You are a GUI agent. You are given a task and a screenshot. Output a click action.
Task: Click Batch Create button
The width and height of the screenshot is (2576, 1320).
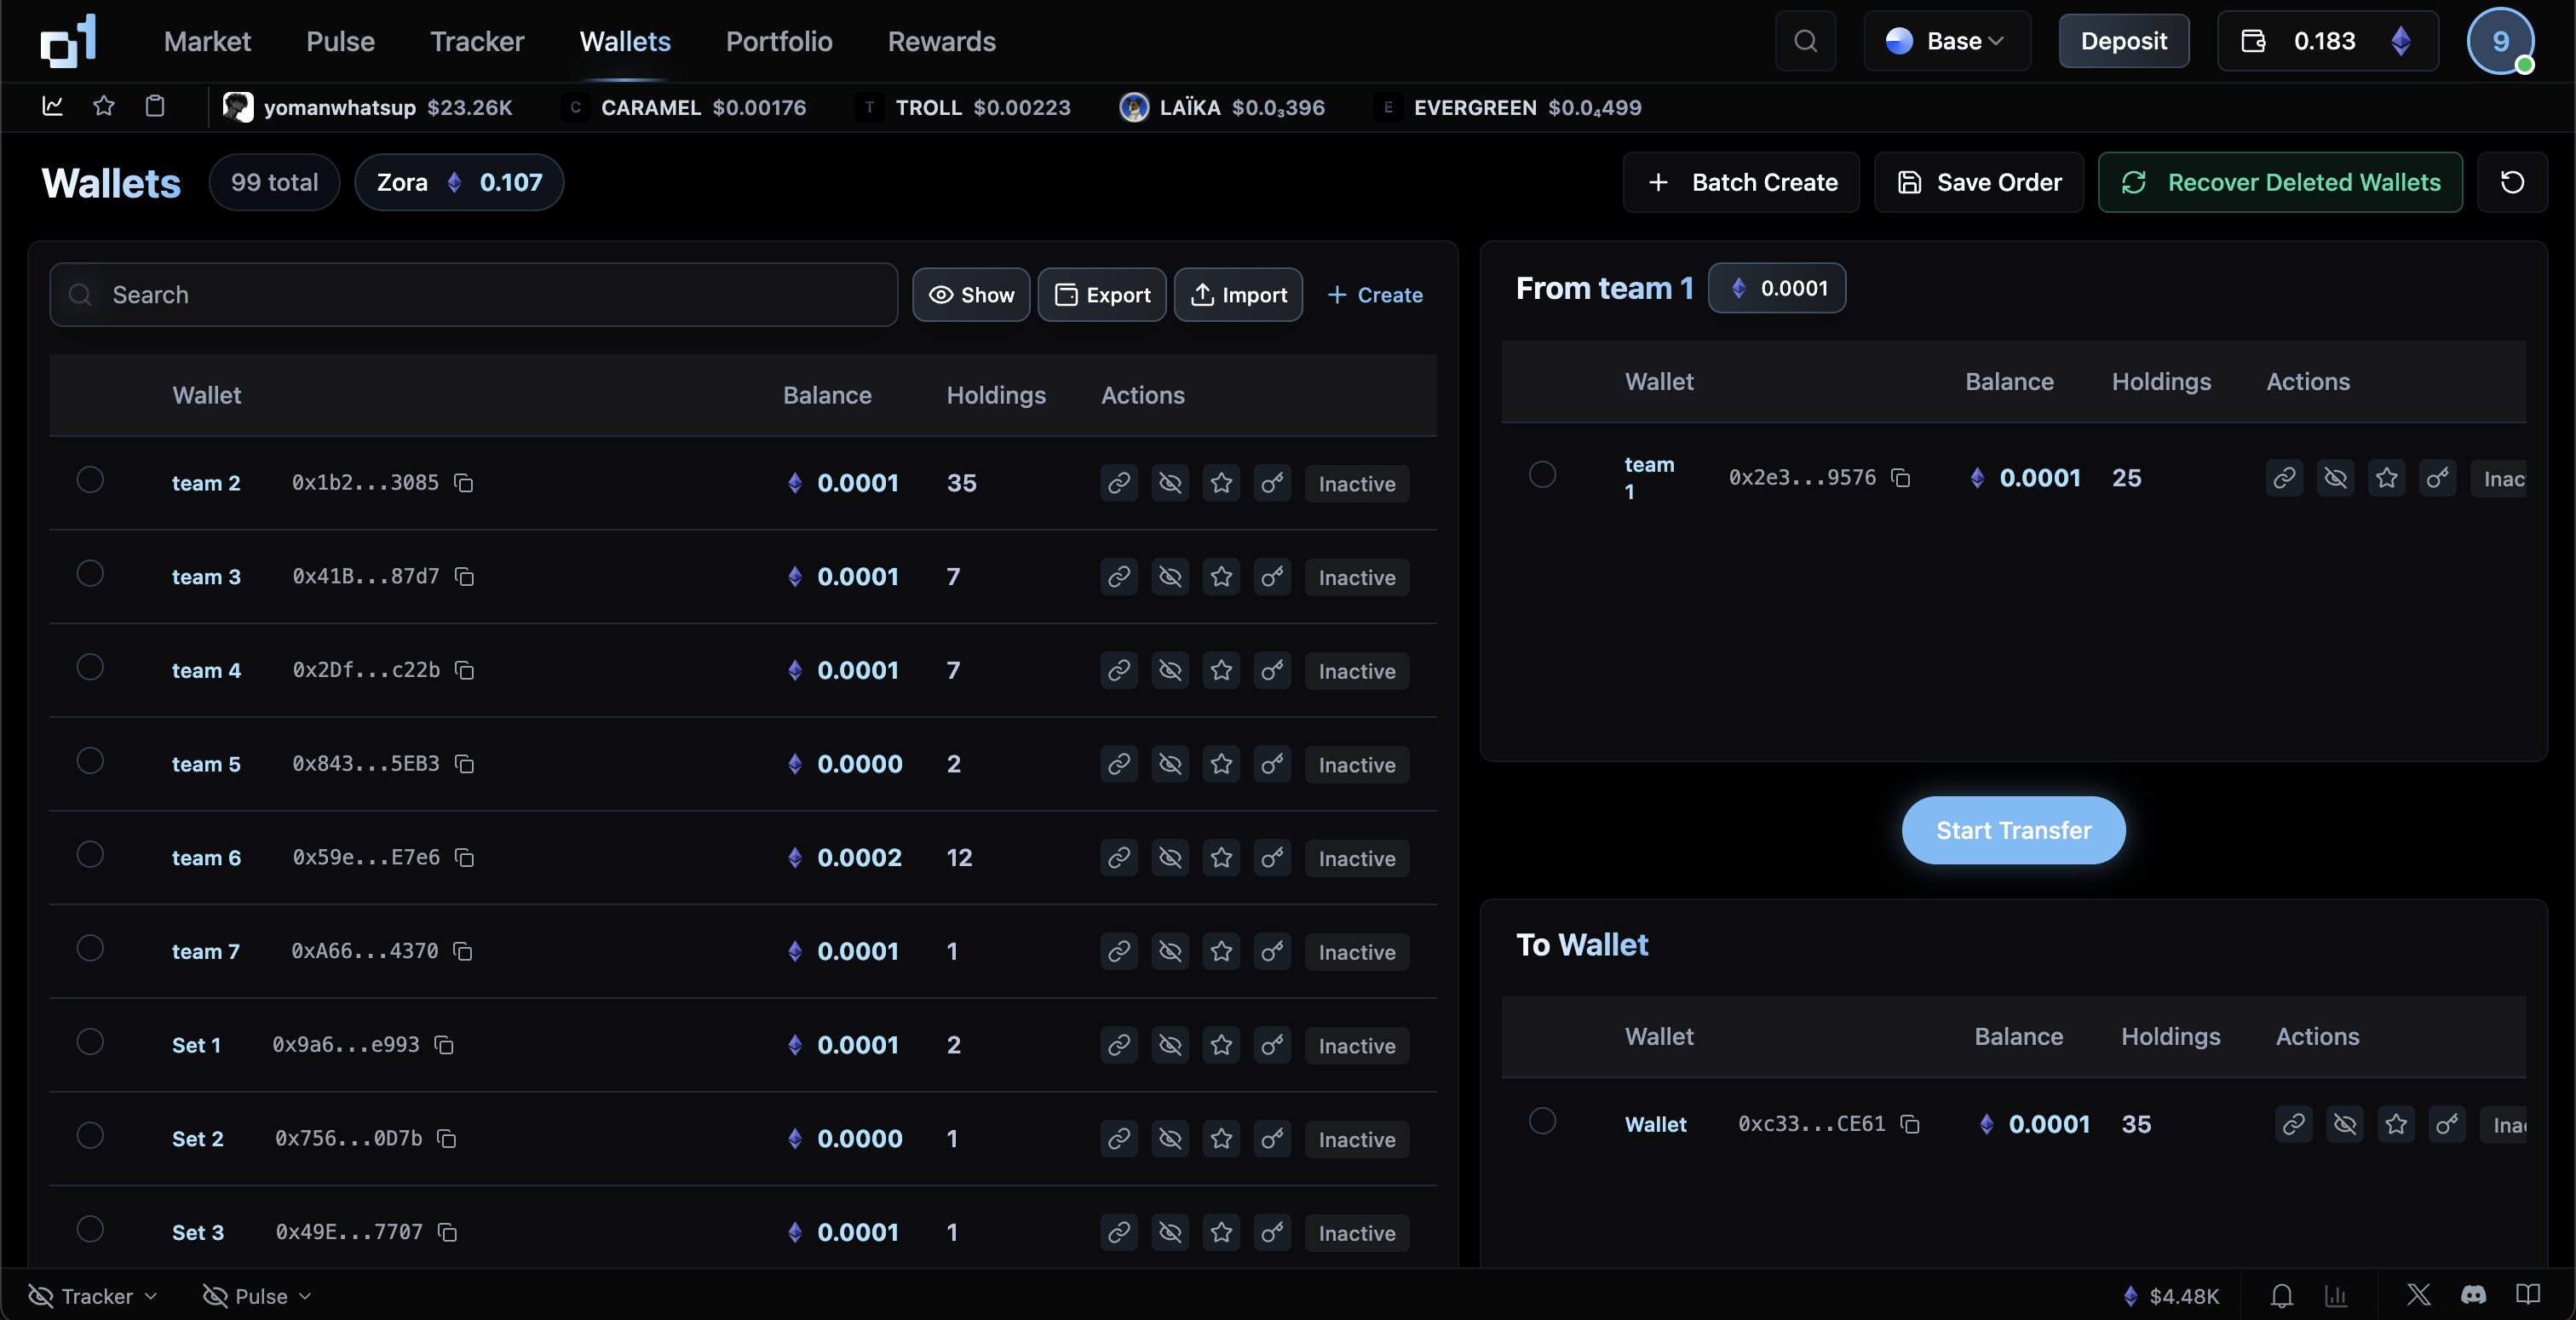click(1741, 182)
